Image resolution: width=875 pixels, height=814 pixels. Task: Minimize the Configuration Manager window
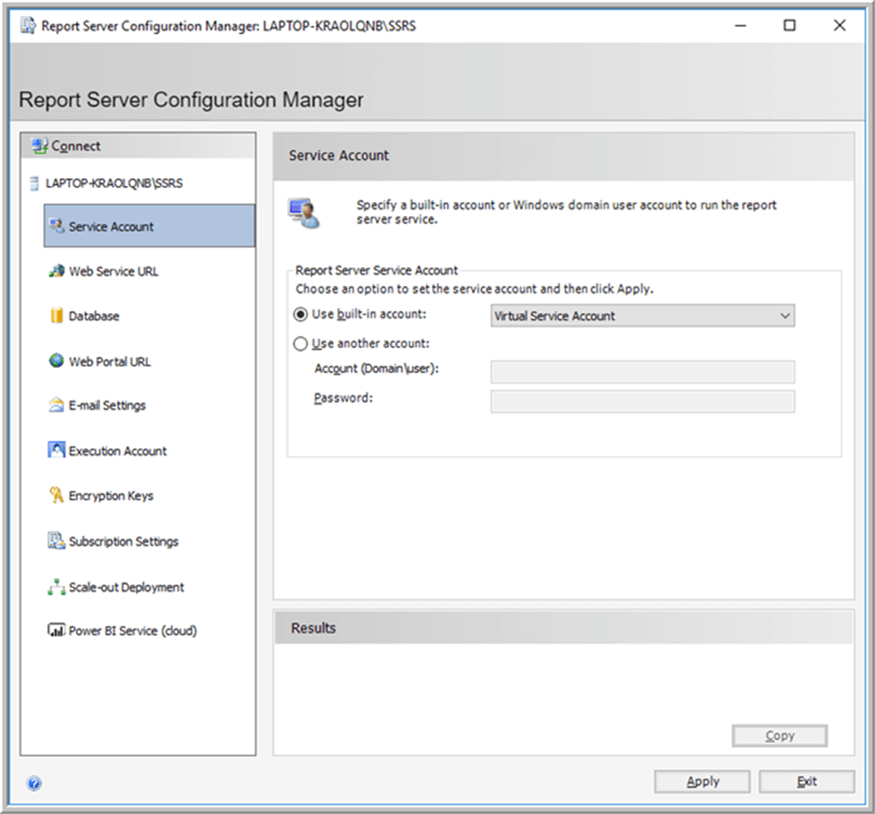pos(741,26)
